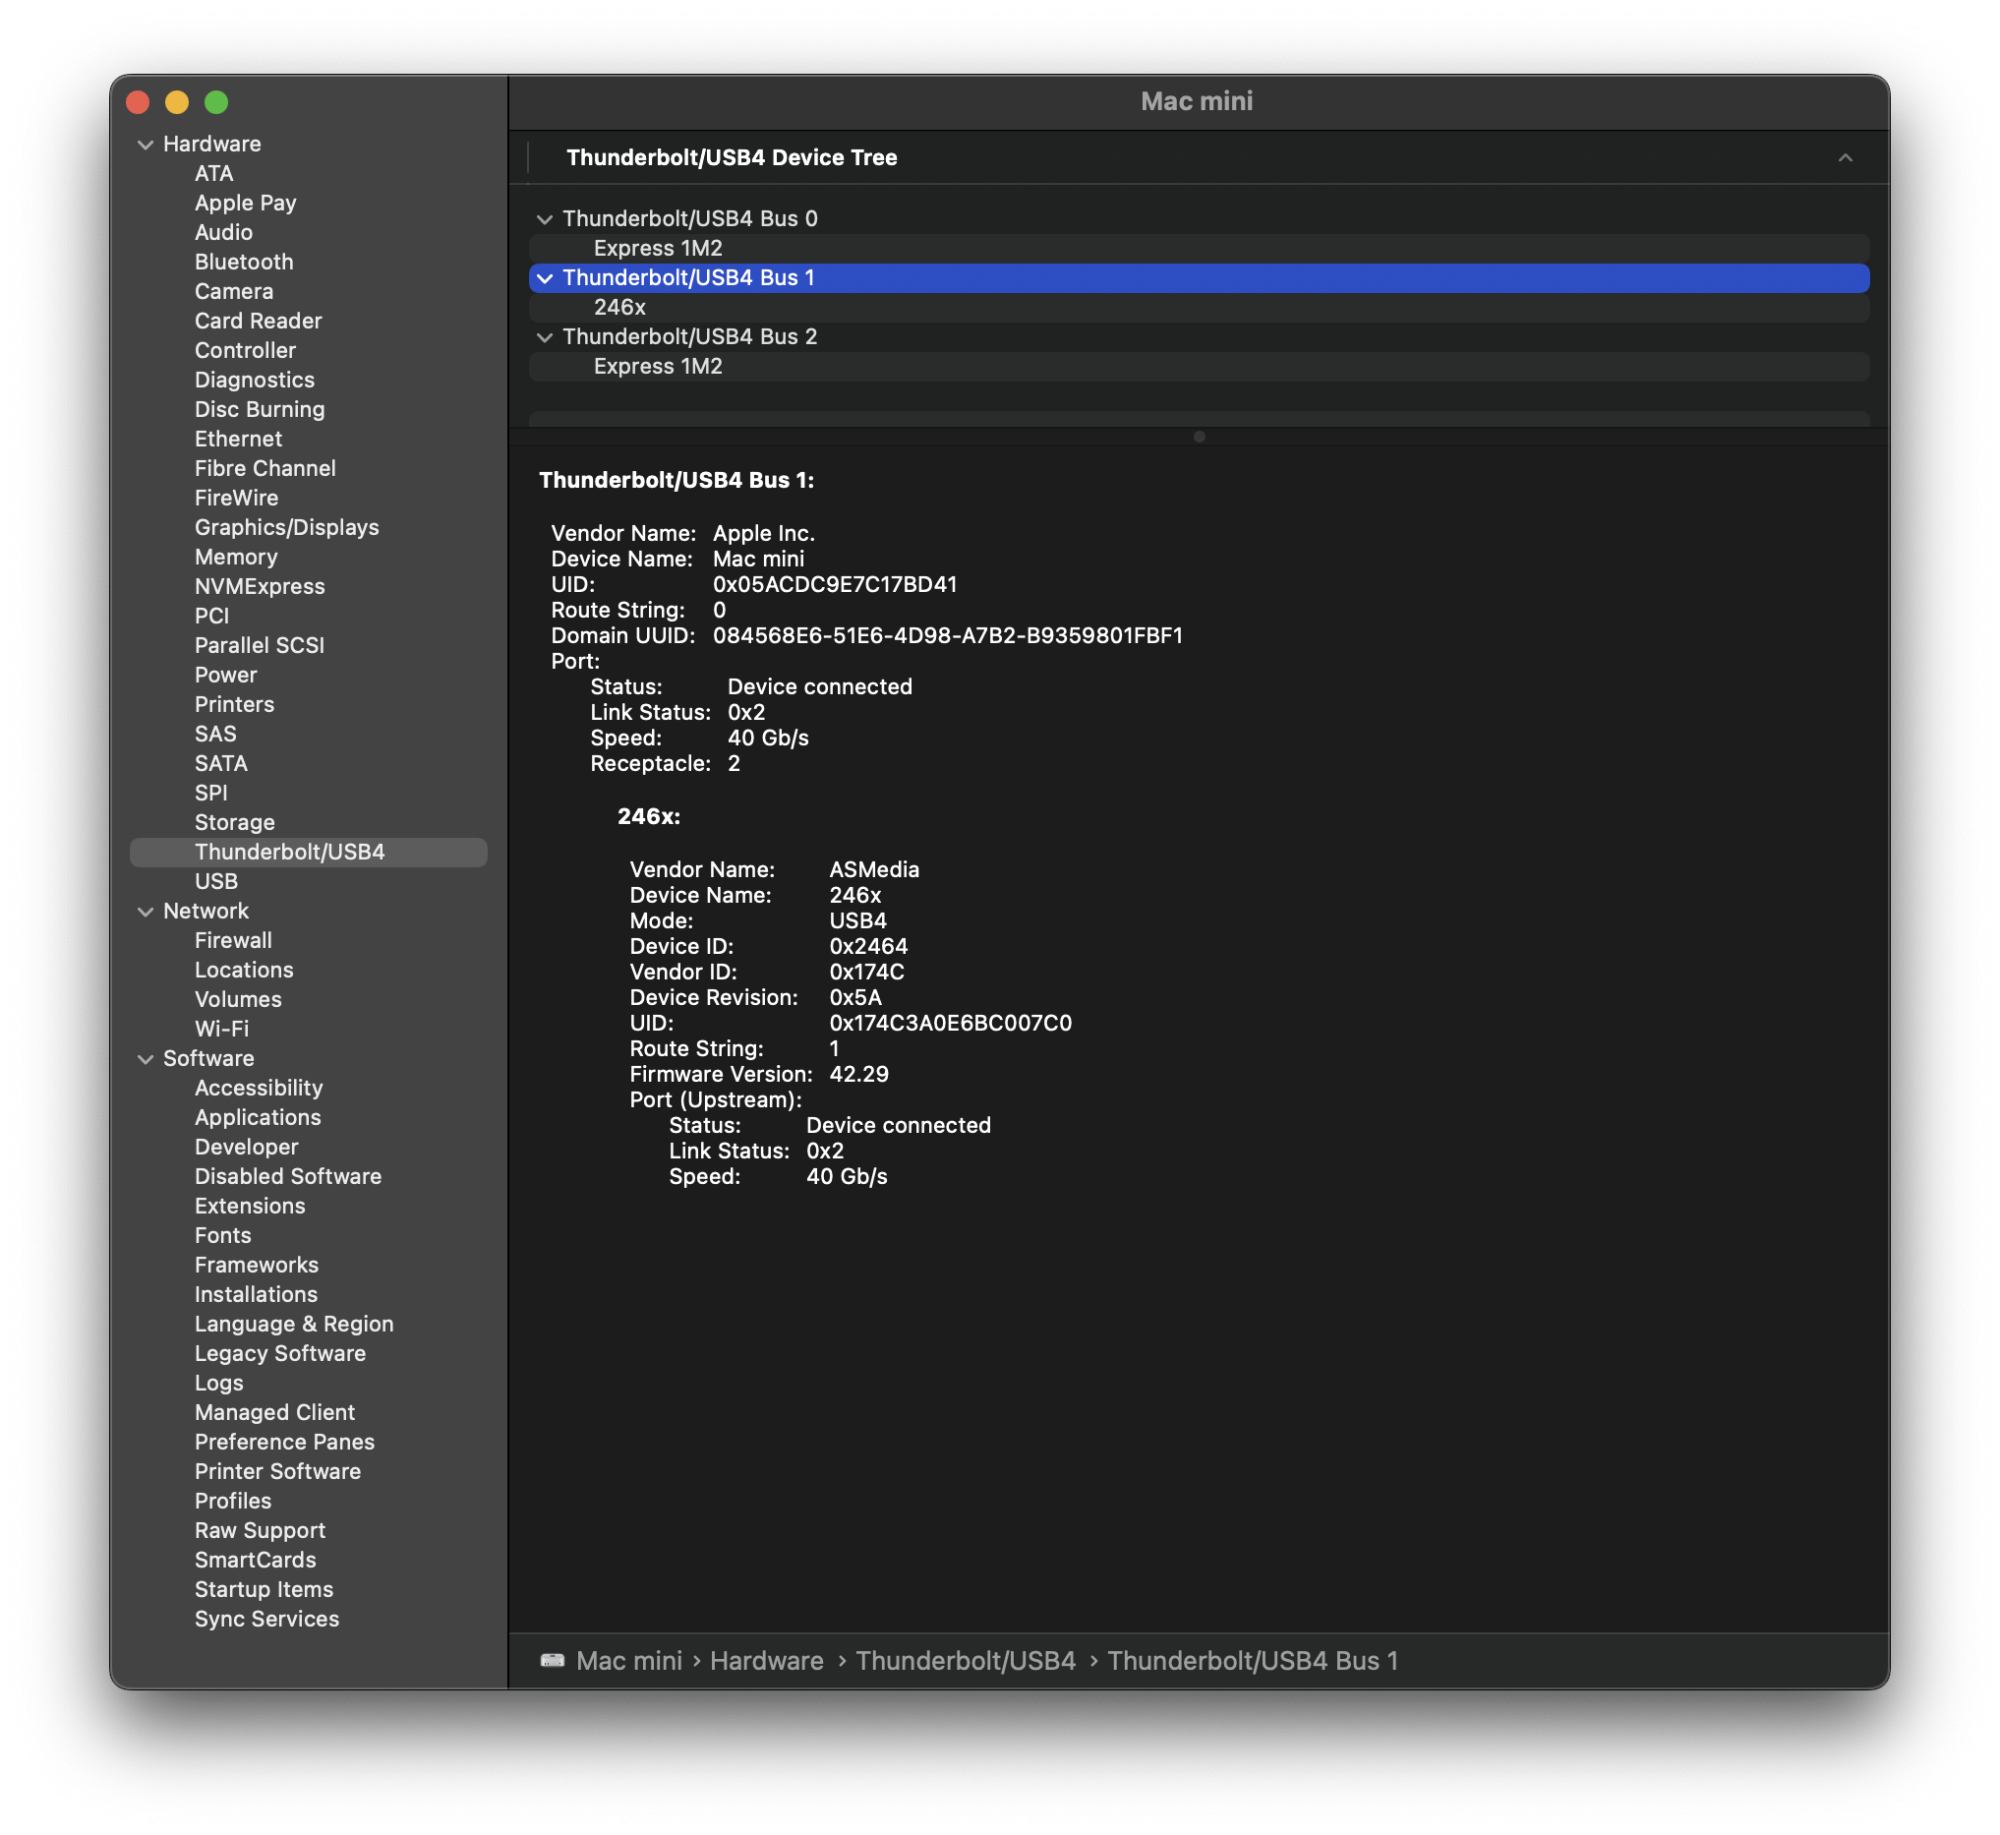Click Hardware in the bottom path bar
2000x1835 pixels.
click(x=767, y=1661)
